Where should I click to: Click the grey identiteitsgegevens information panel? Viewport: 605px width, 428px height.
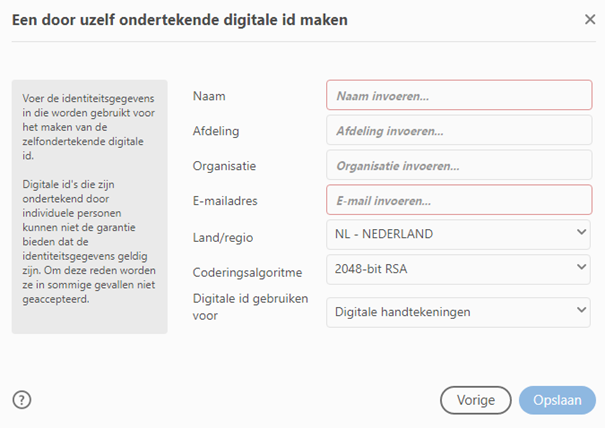[x=90, y=207]
